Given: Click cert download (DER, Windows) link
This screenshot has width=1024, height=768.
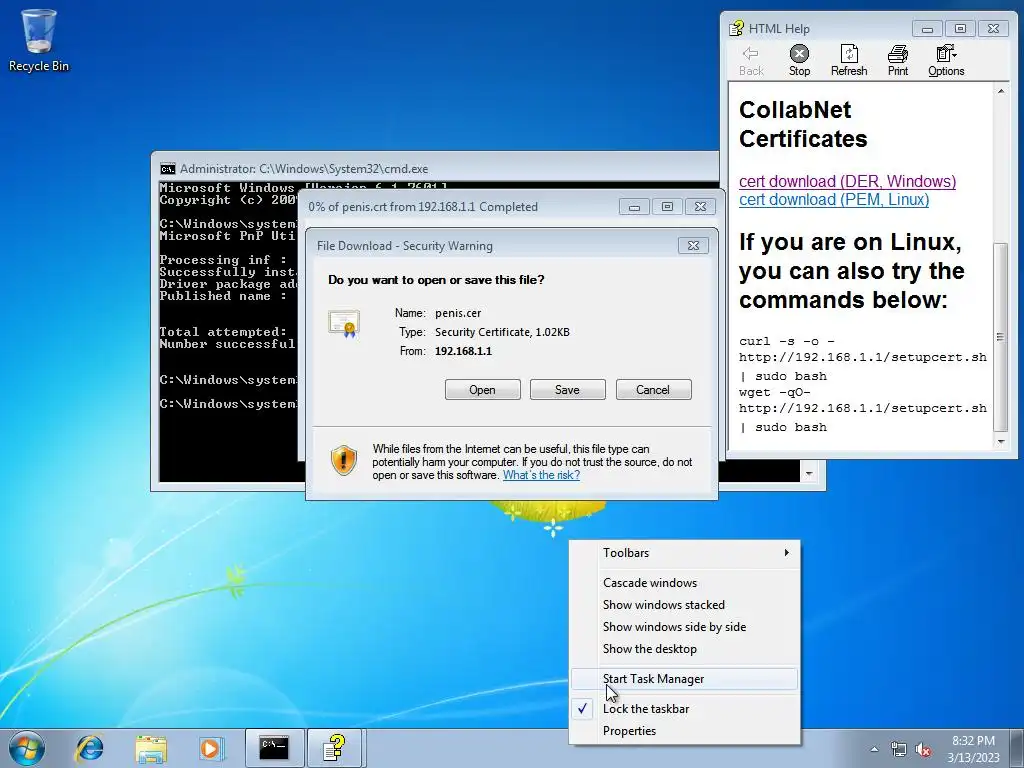Looking at the screenshot, I should point(847,182).
